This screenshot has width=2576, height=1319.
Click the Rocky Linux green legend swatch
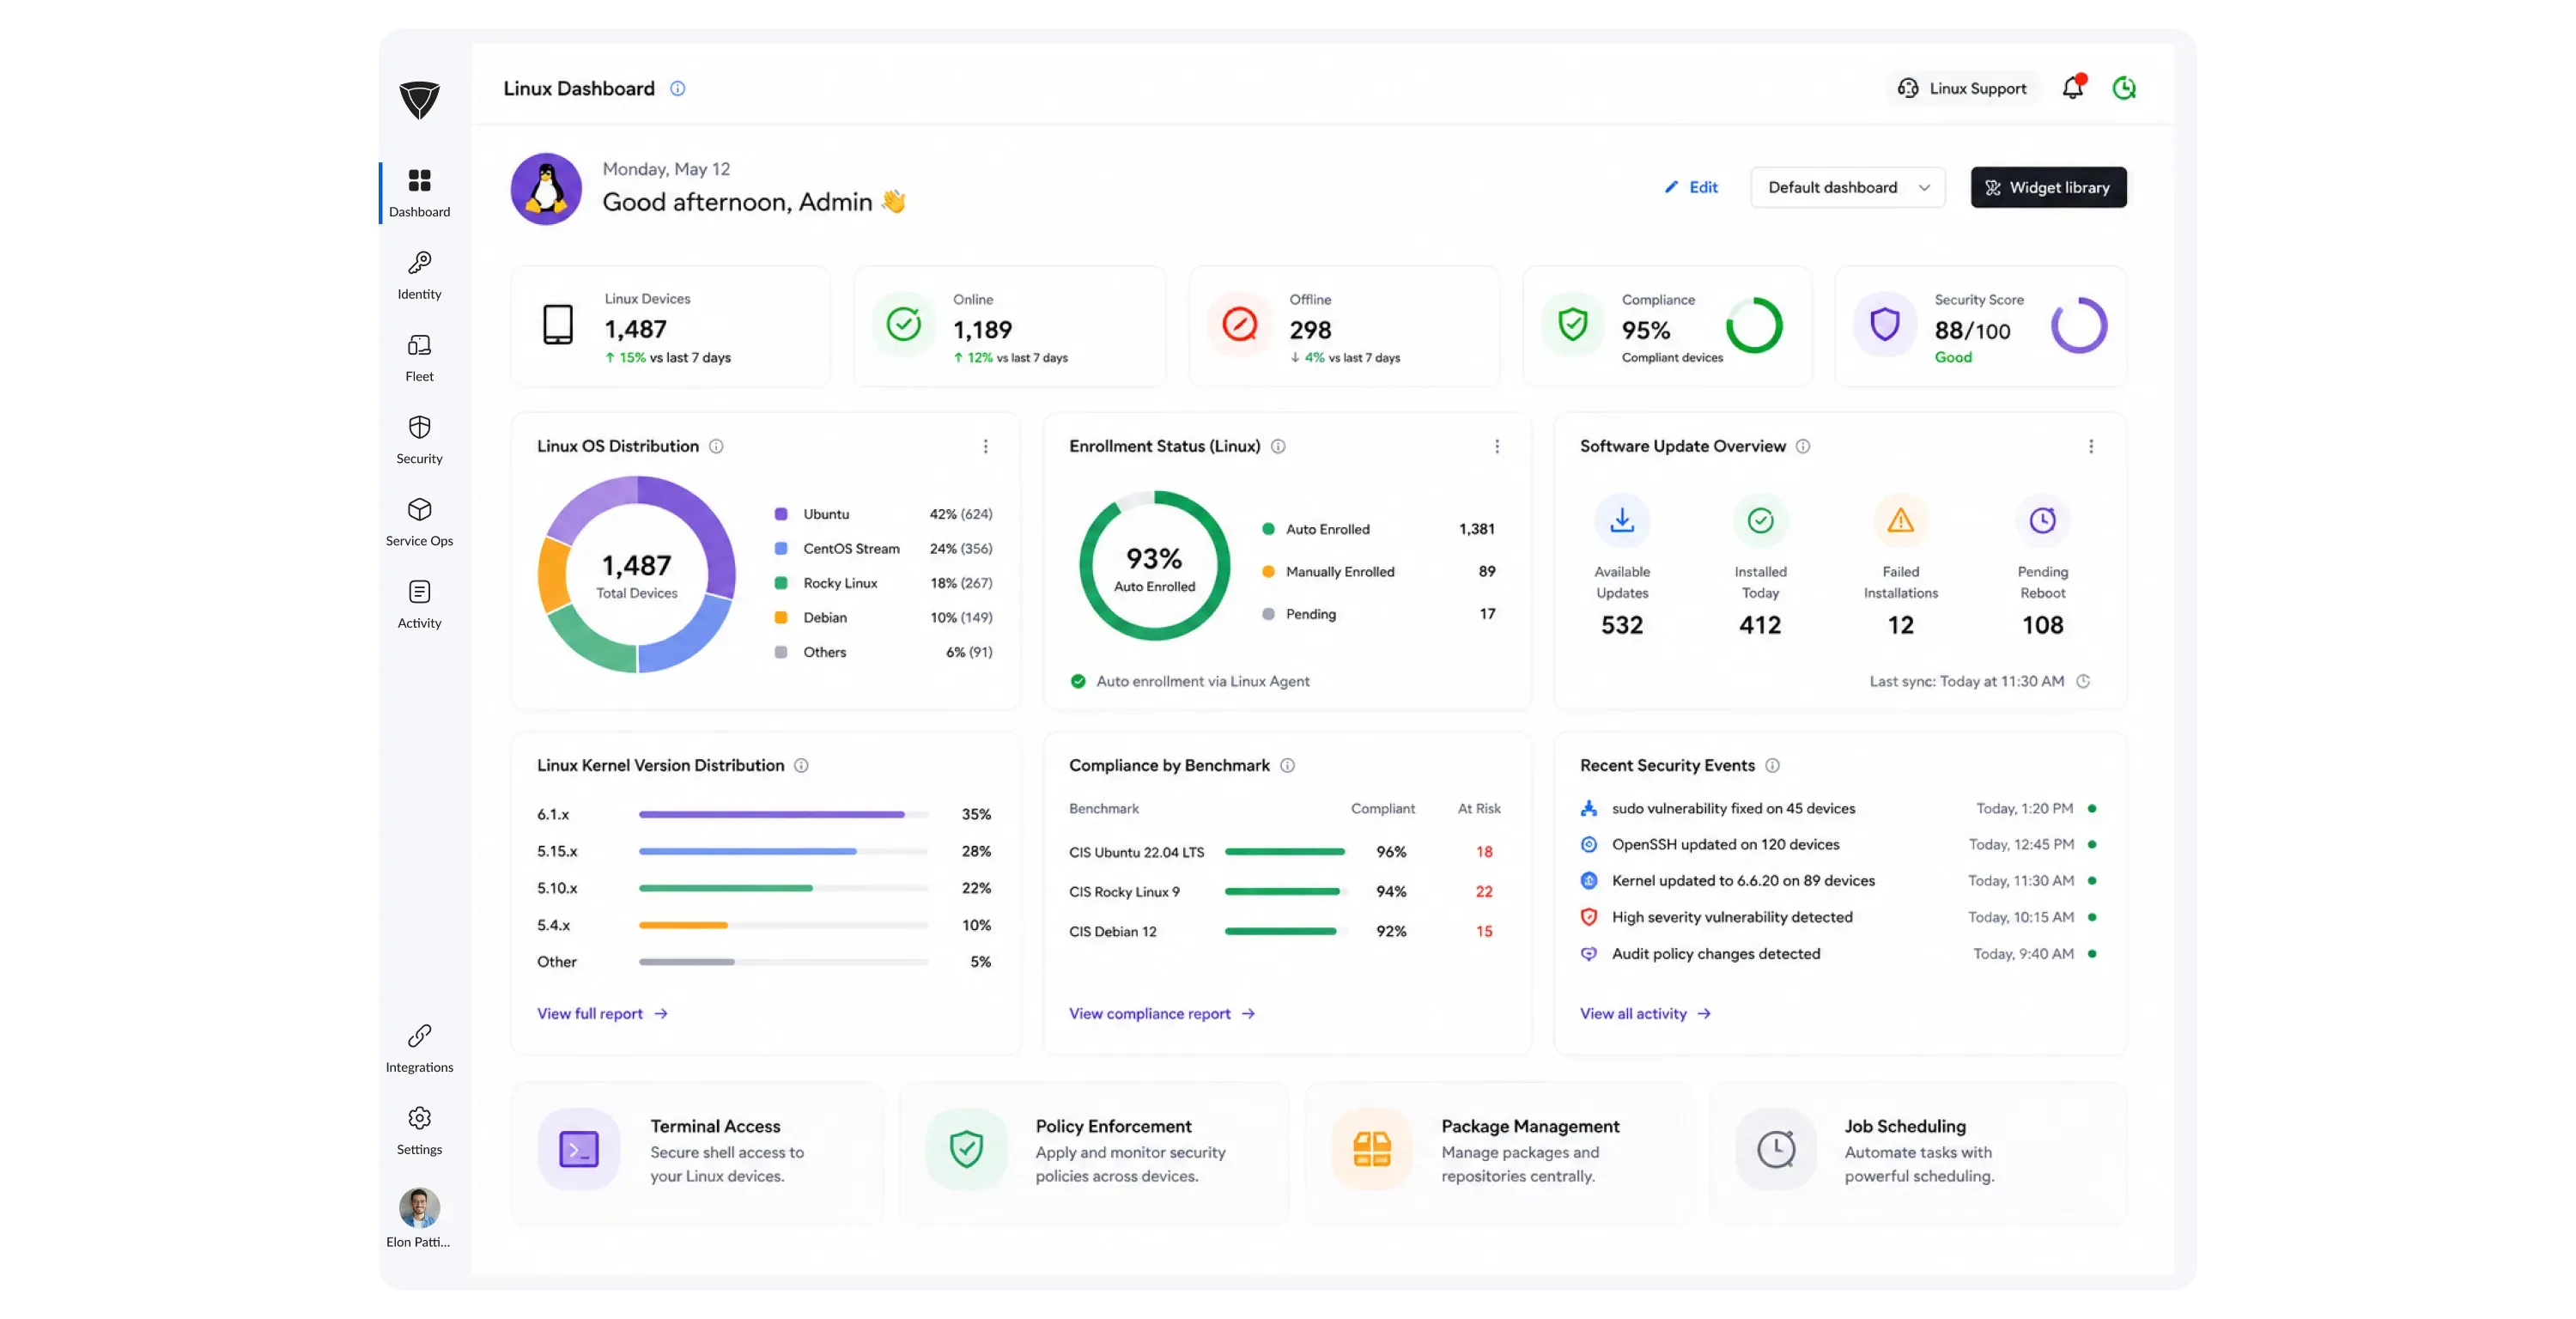pos(780,583)
